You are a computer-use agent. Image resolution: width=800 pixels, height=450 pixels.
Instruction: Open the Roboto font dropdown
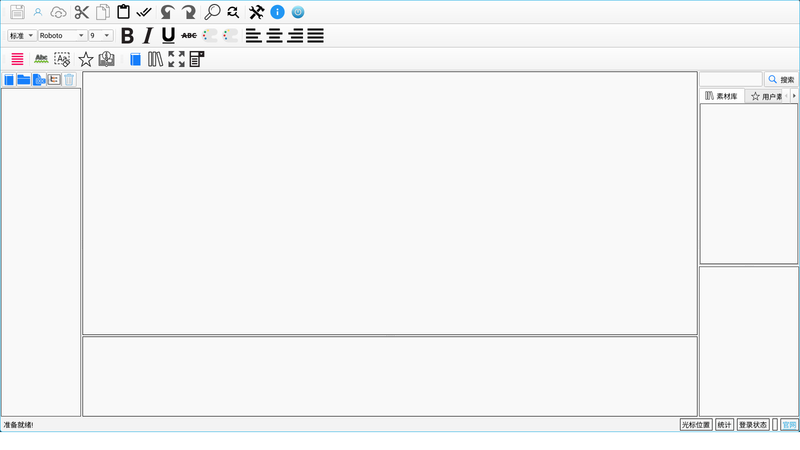click(62, 36)
